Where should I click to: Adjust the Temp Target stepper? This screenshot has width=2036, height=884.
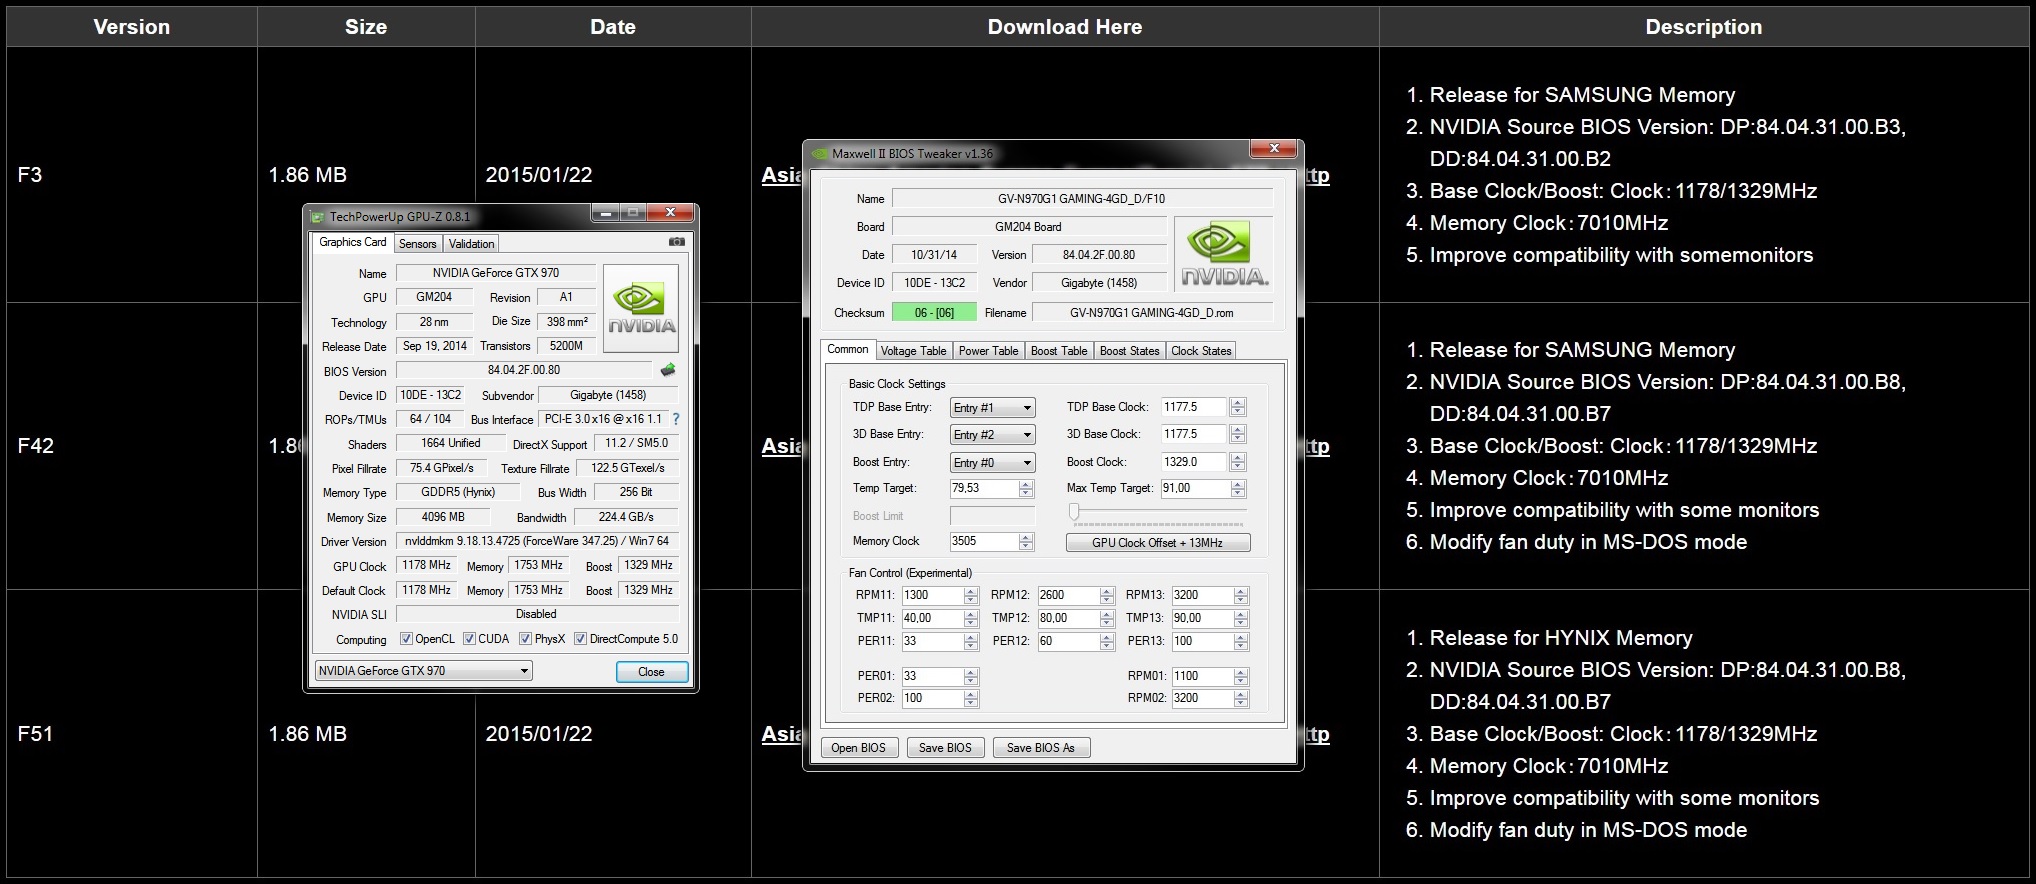click(x=1026, y=488)
